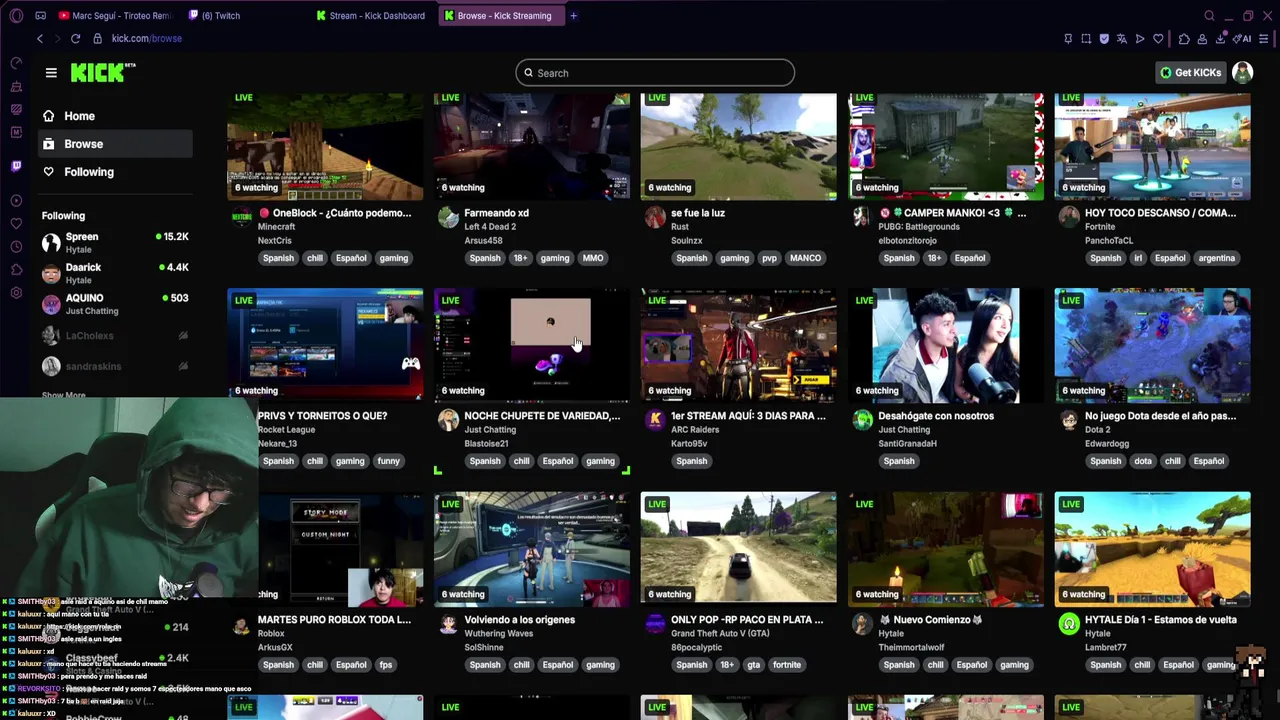Open the 'se fue la luz' Rust thumbnail
The image size is (1280, 720).
pyautogui.click(x=739, y=146)
